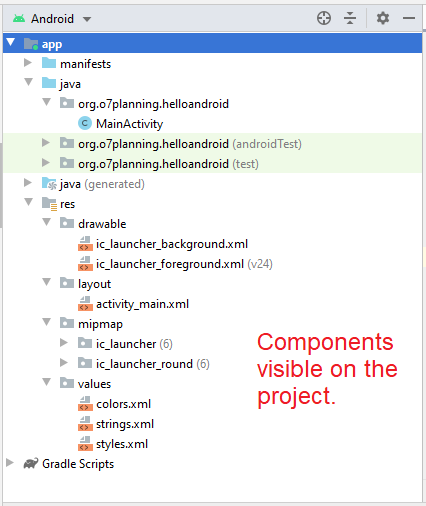Expand the Gradle Scripts node

10,463
